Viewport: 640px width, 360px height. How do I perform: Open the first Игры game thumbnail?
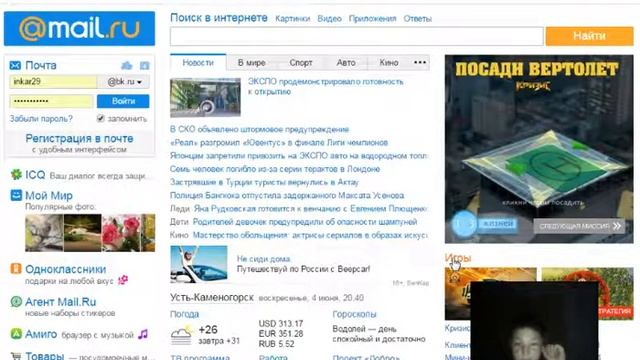point(491,293)
